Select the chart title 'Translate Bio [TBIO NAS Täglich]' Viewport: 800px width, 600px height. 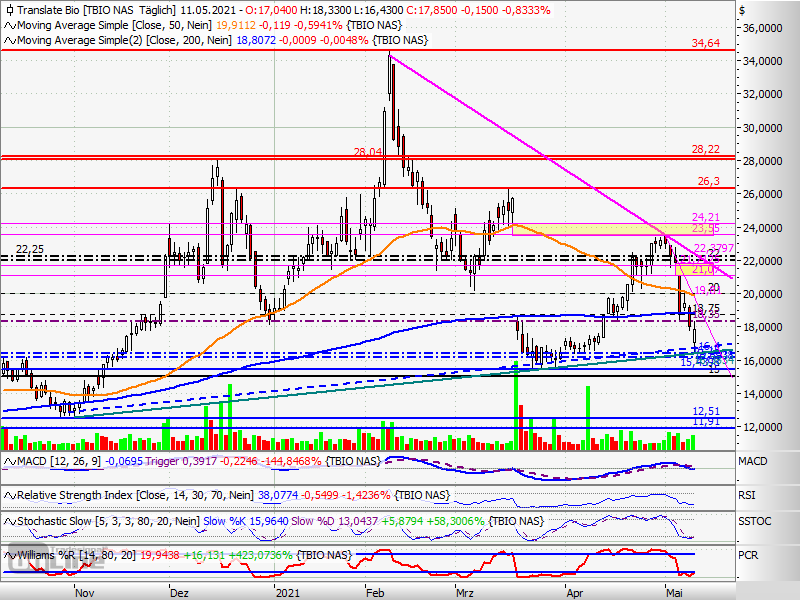pos(96,10)
